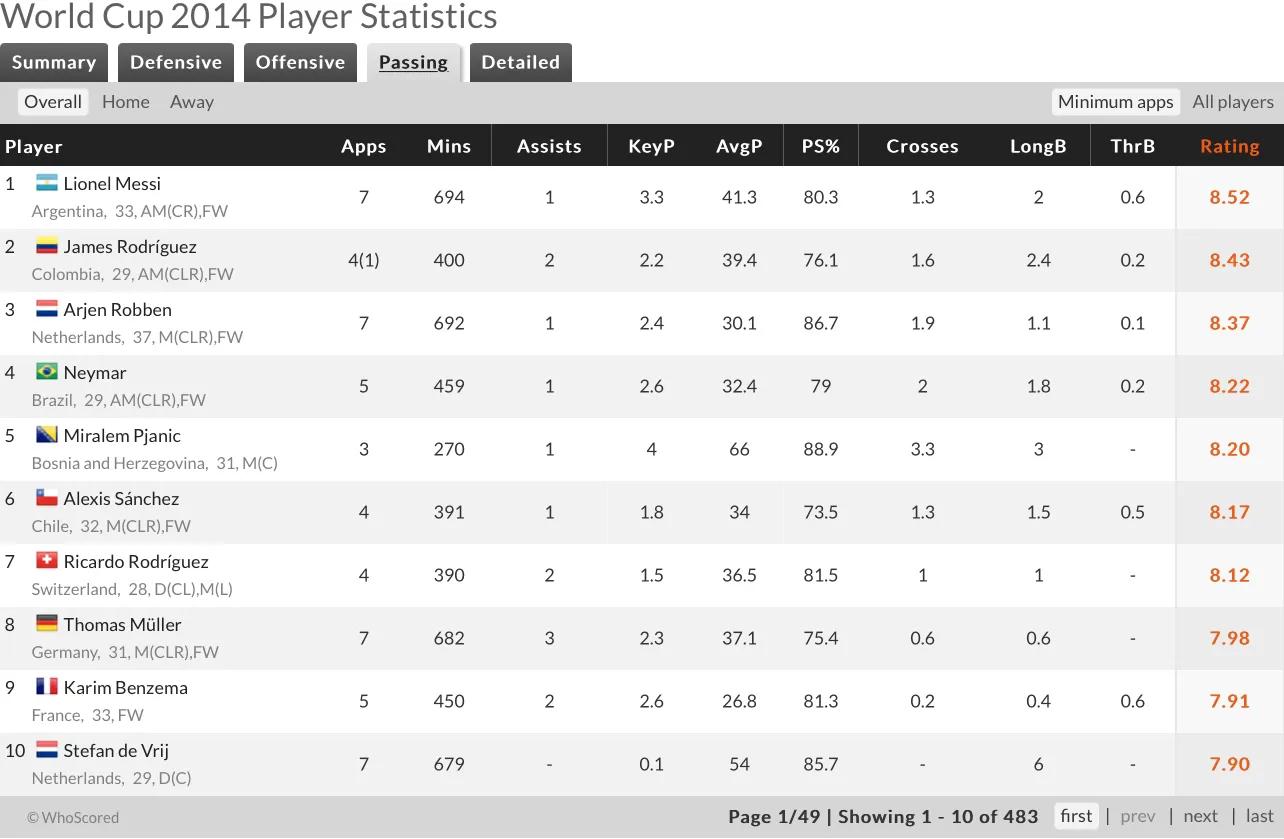1284x839 pixels.
Task: Select the Away filter option
Action: point(192,102)
